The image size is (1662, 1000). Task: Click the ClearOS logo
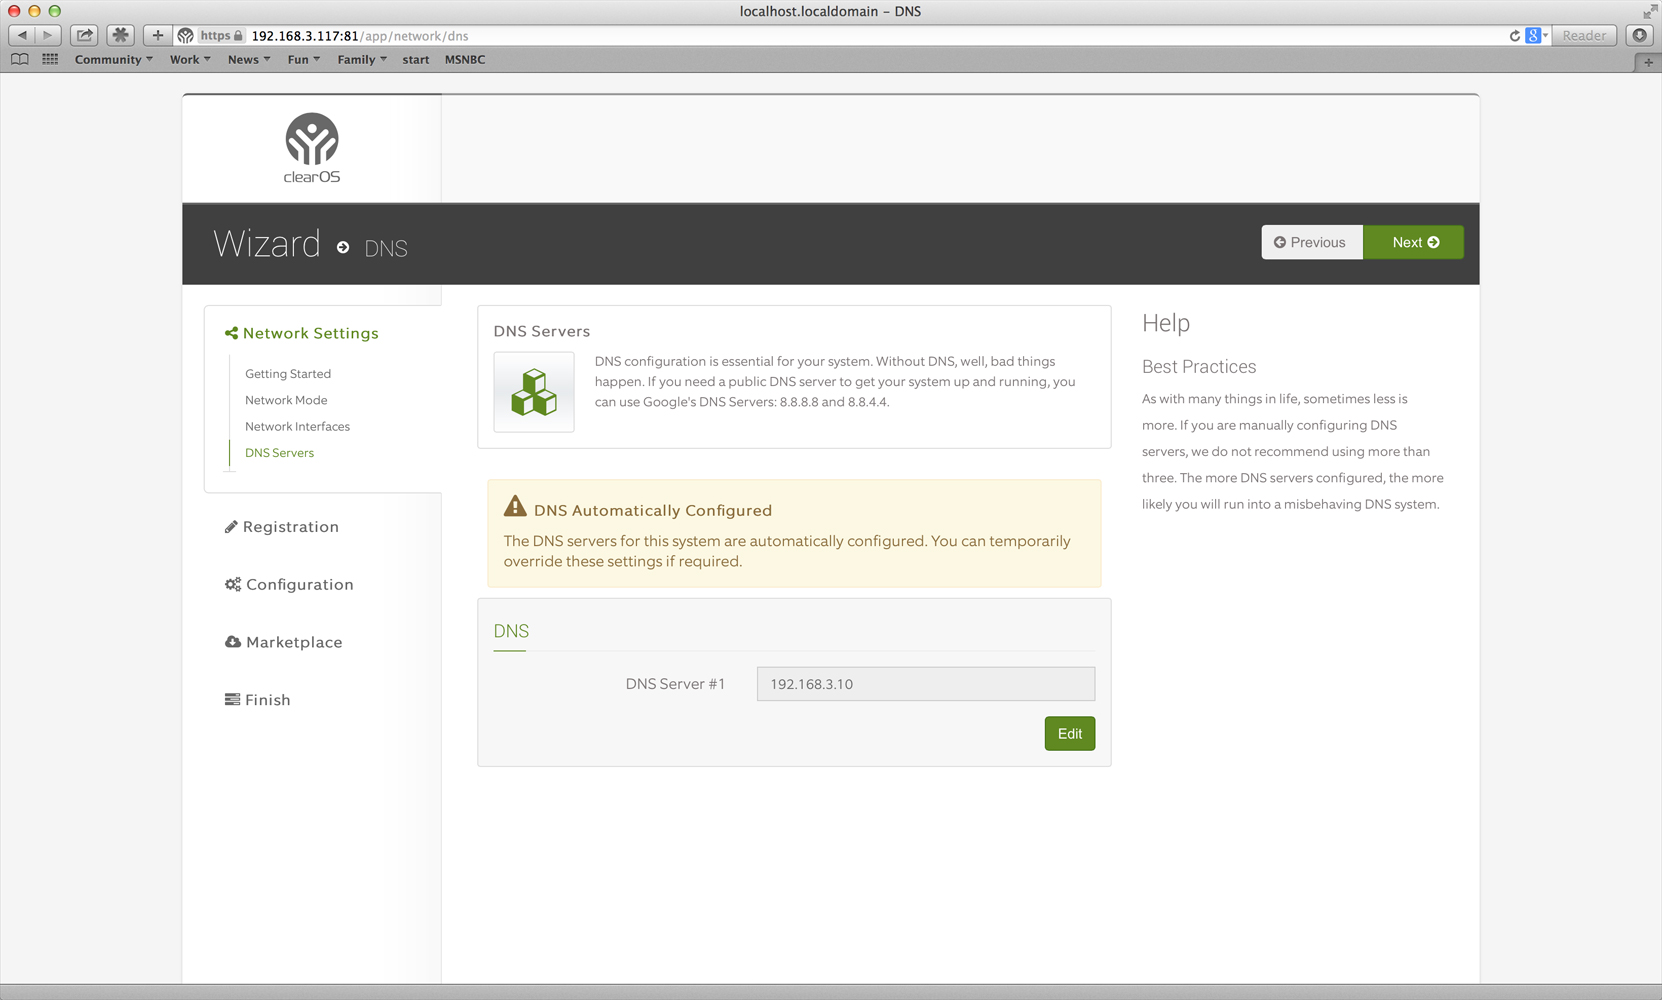point(312,148)
